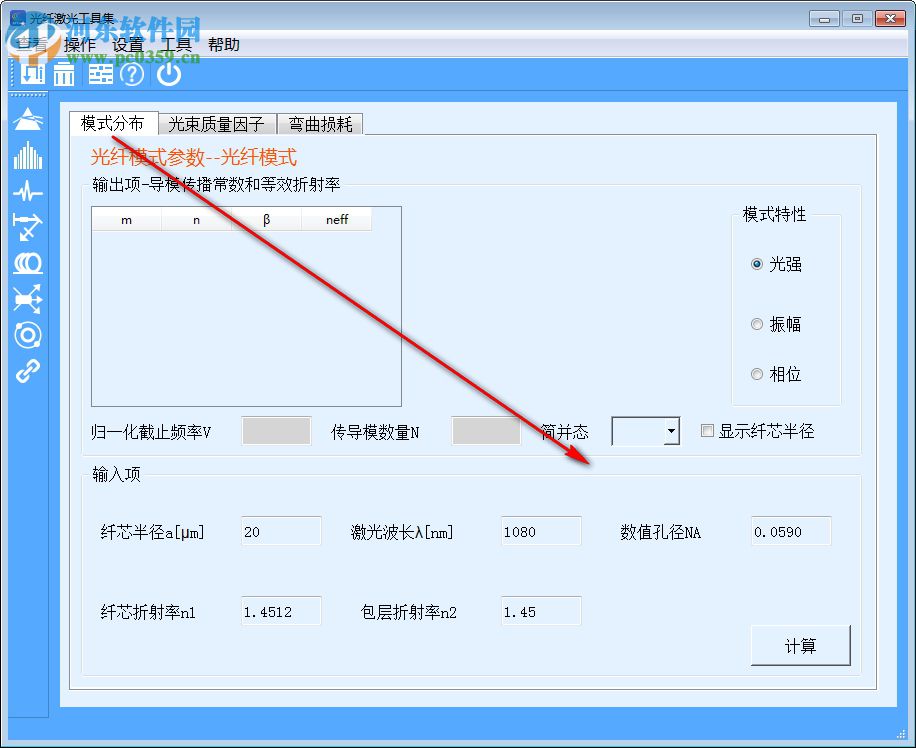
Task: Select the 振幅 (amplitude) radio button
Action: click(x=757, y=323)
